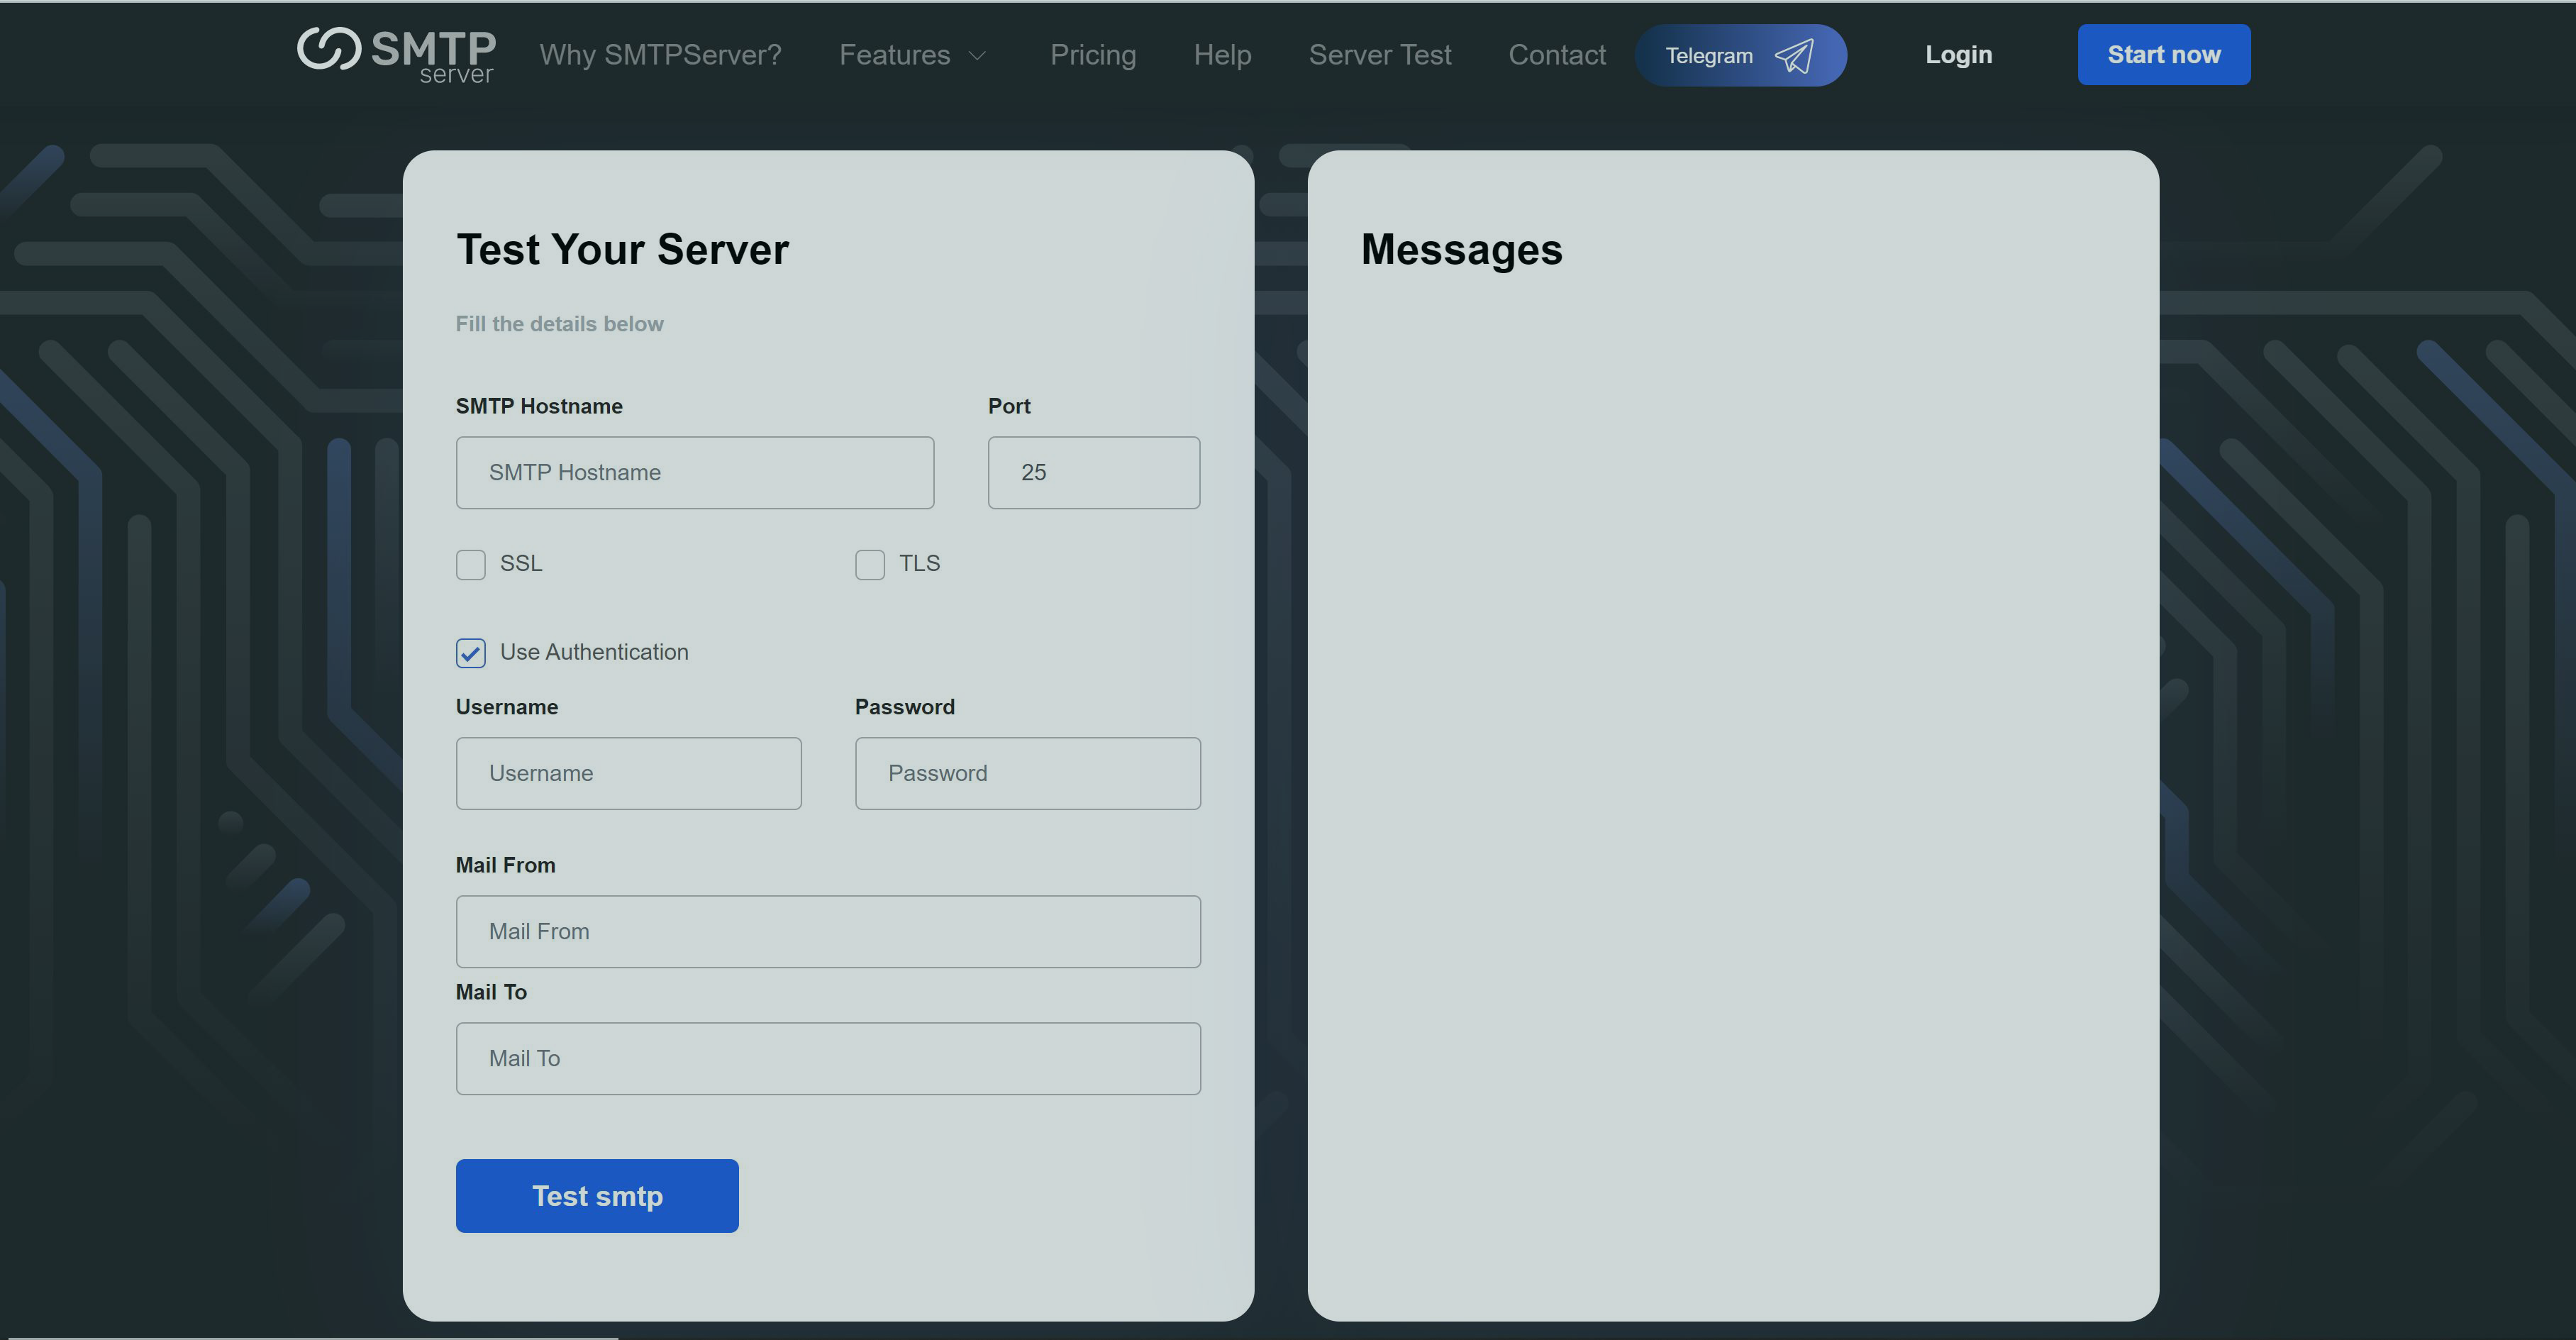Image resolution: width=2576 pixels, height=1340 pixels.
Task: Click the Login link
Action: [x=1958, y=55]
